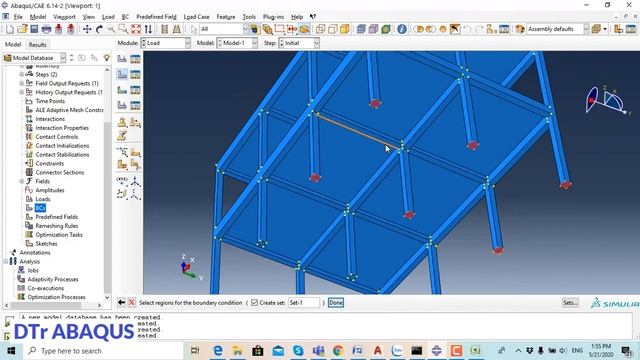Turn perspective view on
This screenshot has width=640, height=360.
coord(177,29)
